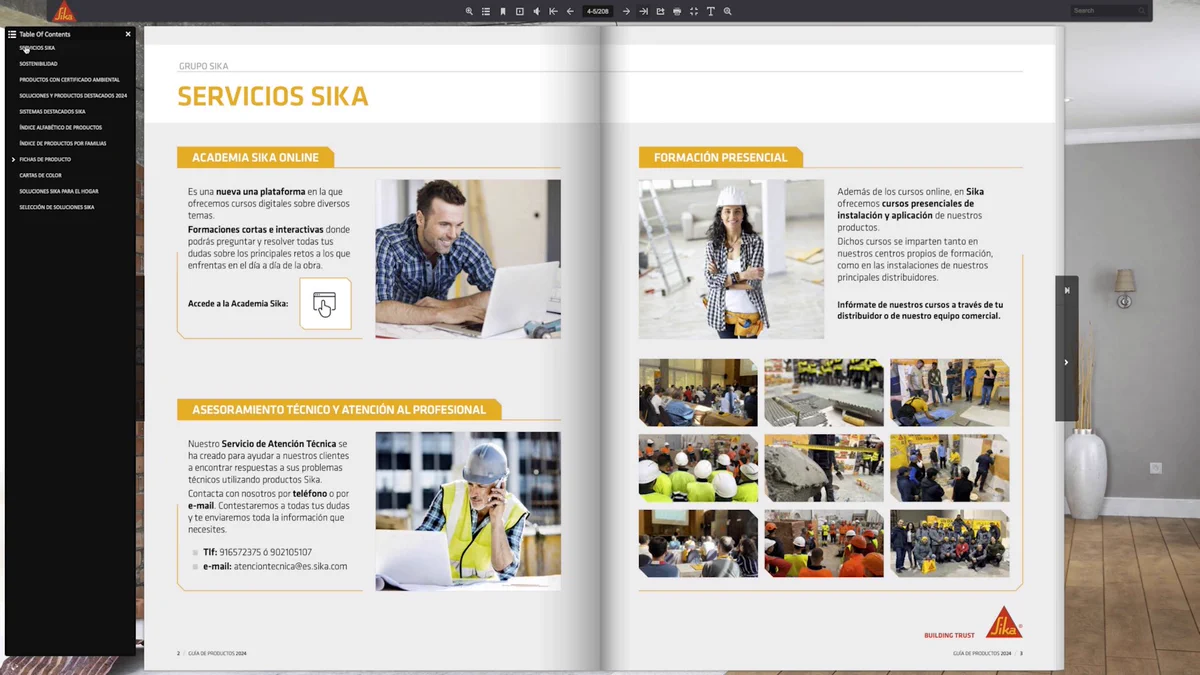Click the Sika logo in top-left corner

click(x=63, y=12)
